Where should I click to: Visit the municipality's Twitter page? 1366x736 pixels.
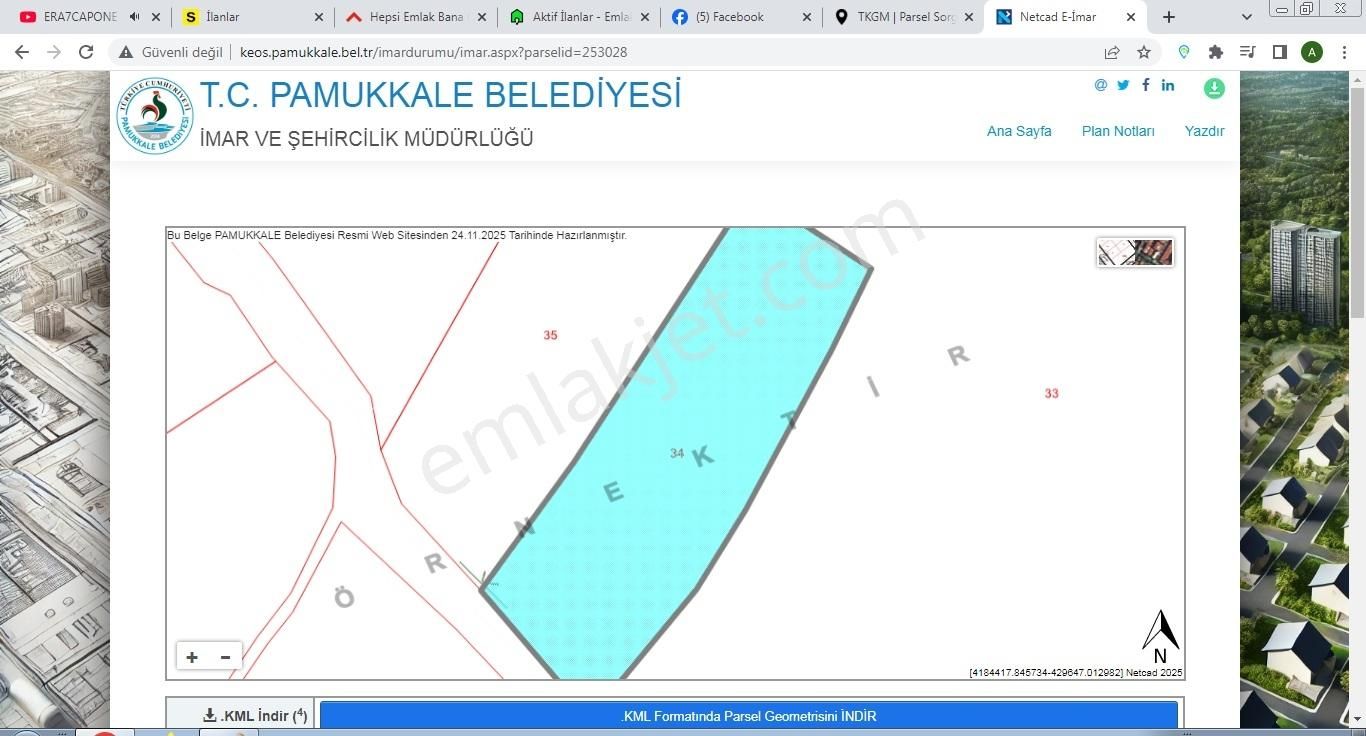click(x=1122, y=85)
